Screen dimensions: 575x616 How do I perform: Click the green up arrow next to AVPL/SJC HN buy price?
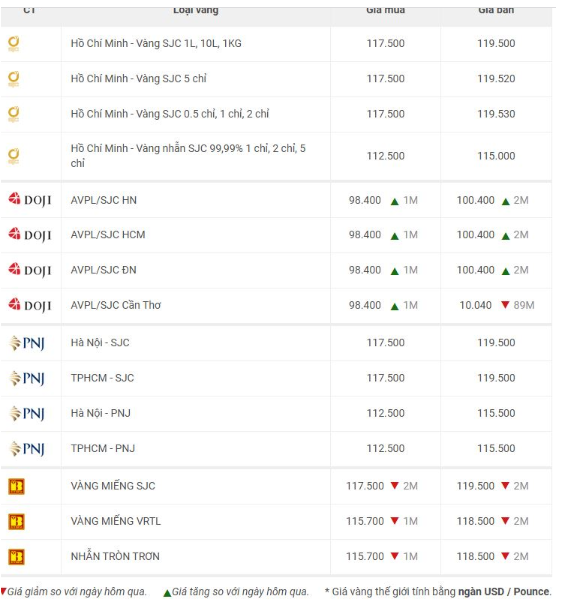point(395,202)
